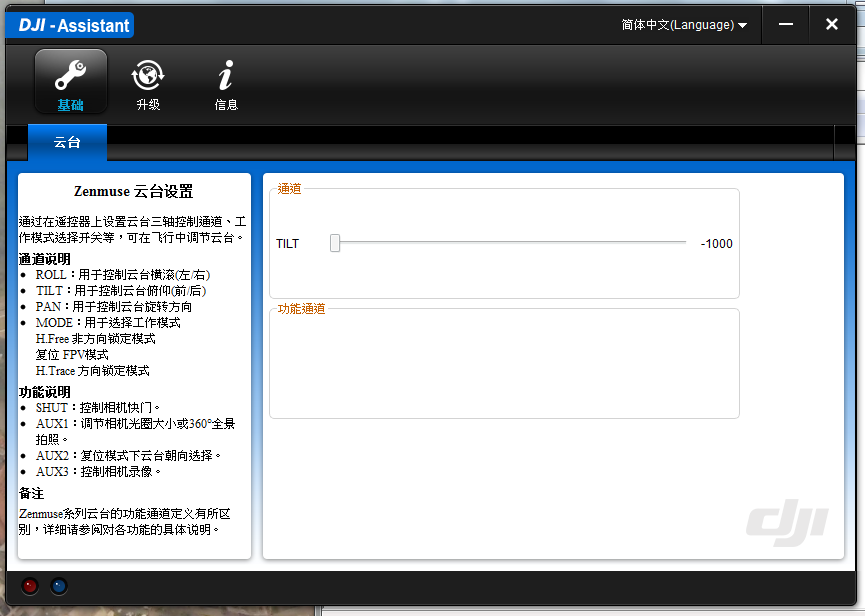Image resolution: width=865 pixels, height=616 pixels.
Task: Click the TILT channel label
Action: tap(287, 244)
